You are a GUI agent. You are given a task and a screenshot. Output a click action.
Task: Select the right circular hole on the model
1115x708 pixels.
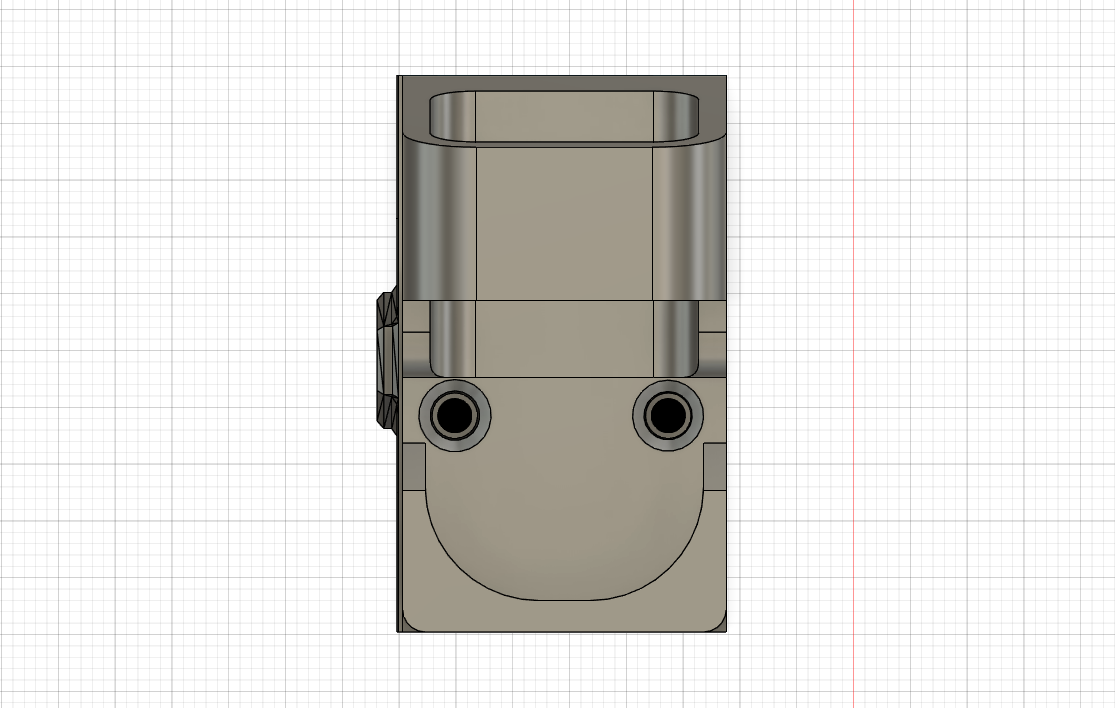669,416
